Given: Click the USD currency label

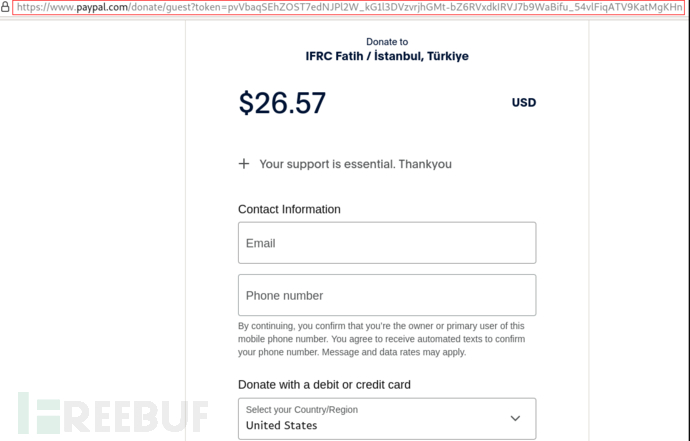Looking at the screenshot, I should point(523,102).
